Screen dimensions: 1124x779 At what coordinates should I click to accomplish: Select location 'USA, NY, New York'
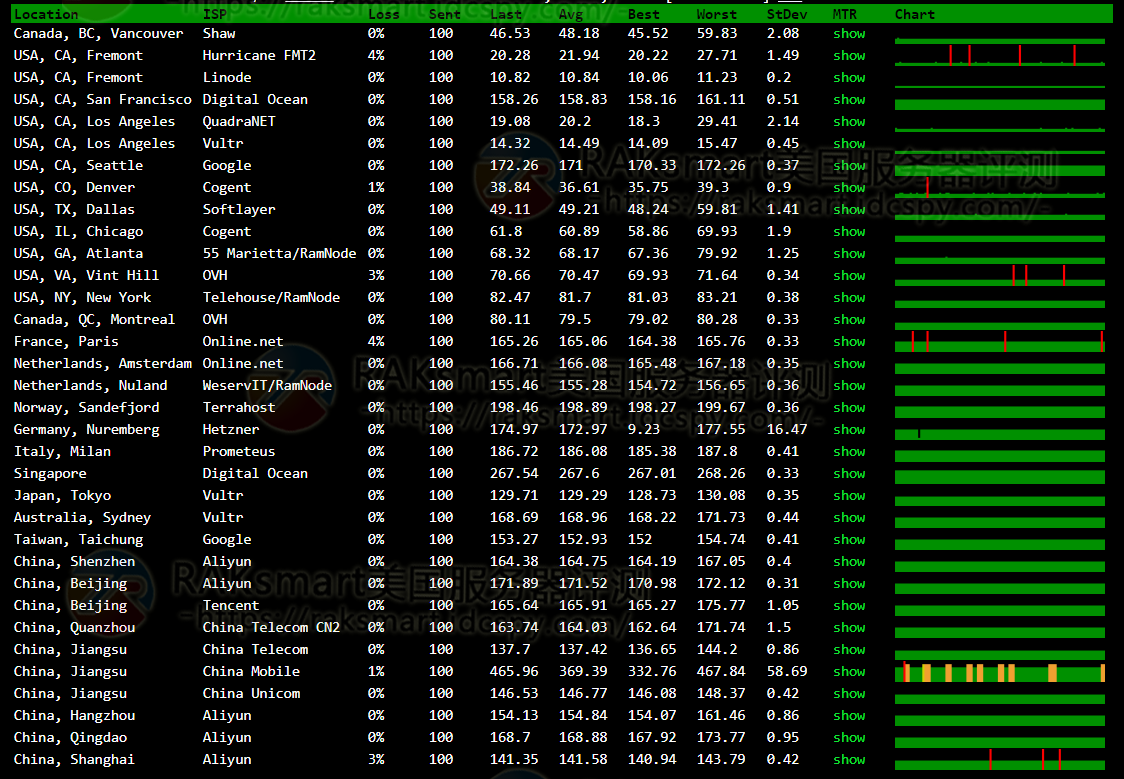point(82,298)
